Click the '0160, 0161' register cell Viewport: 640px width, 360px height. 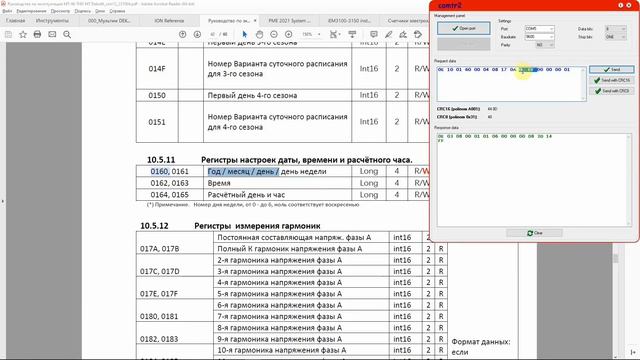[x=169, y=171]
